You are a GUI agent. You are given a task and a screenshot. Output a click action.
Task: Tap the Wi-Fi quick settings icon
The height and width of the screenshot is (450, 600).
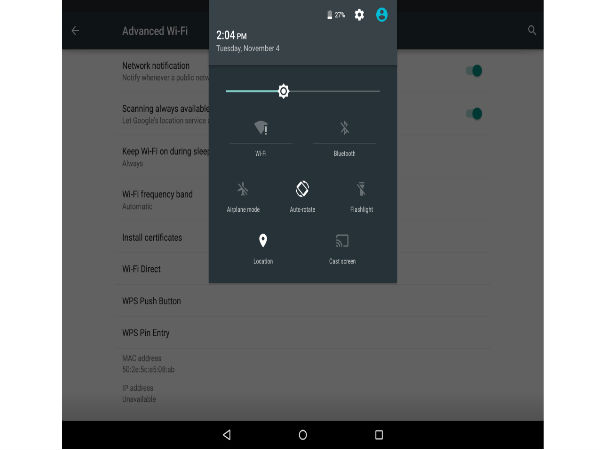click(x=261, y=128)
